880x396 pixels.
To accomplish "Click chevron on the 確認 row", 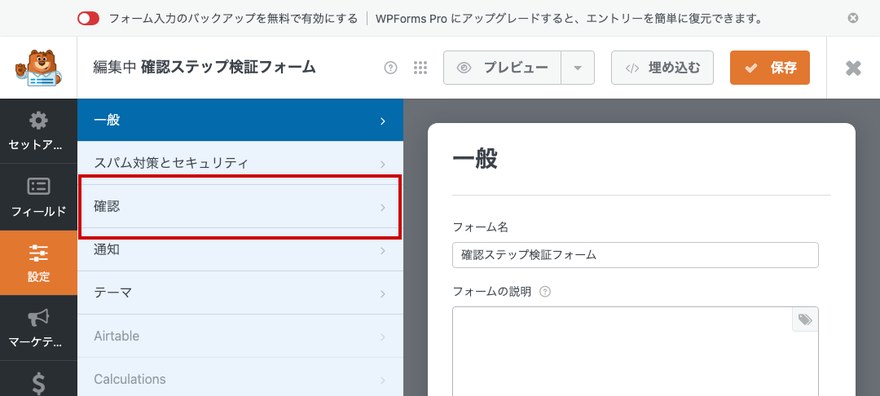I will 383,208.
